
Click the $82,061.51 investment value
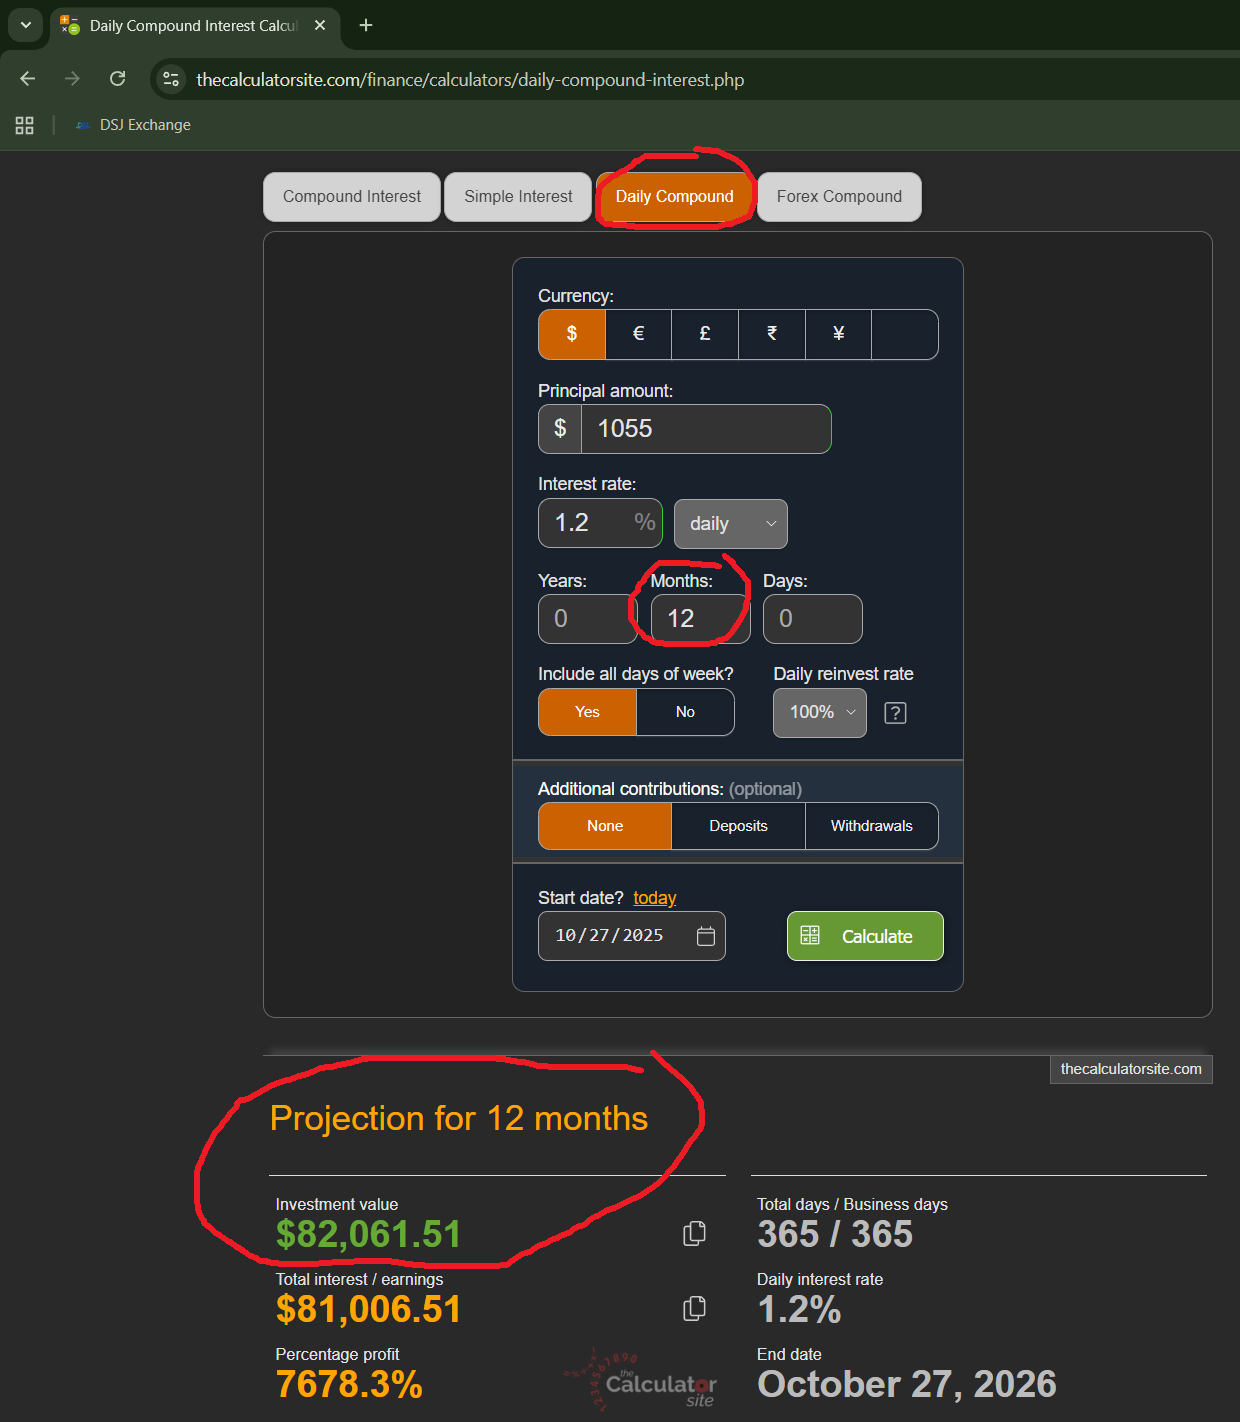click(368, 1234)
